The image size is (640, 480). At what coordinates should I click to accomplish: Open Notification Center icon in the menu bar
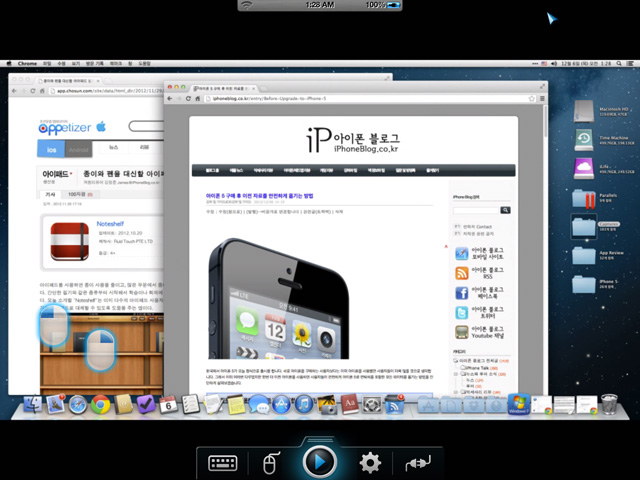pyautogui.click(x=631, y=63)
